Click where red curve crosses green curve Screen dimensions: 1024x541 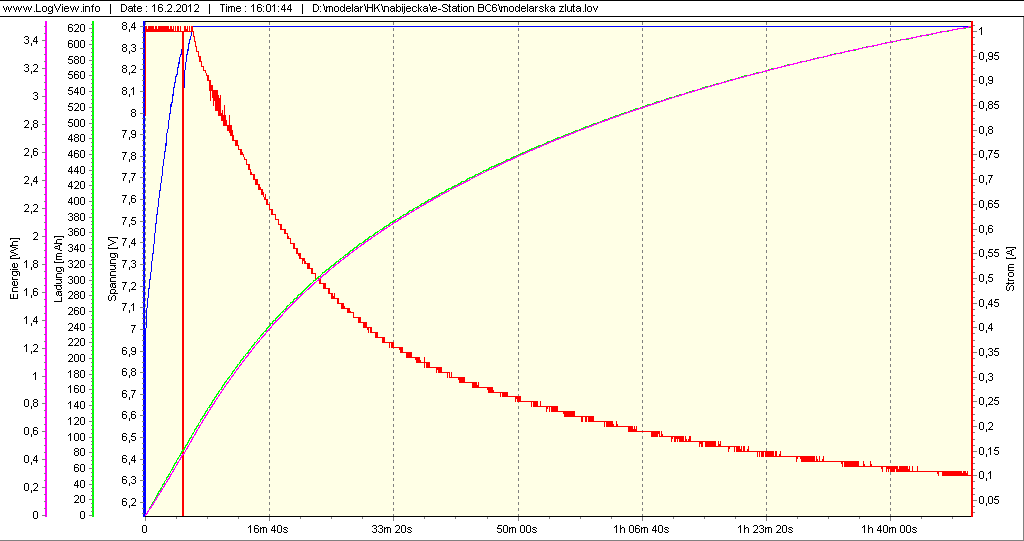point(319,279)
